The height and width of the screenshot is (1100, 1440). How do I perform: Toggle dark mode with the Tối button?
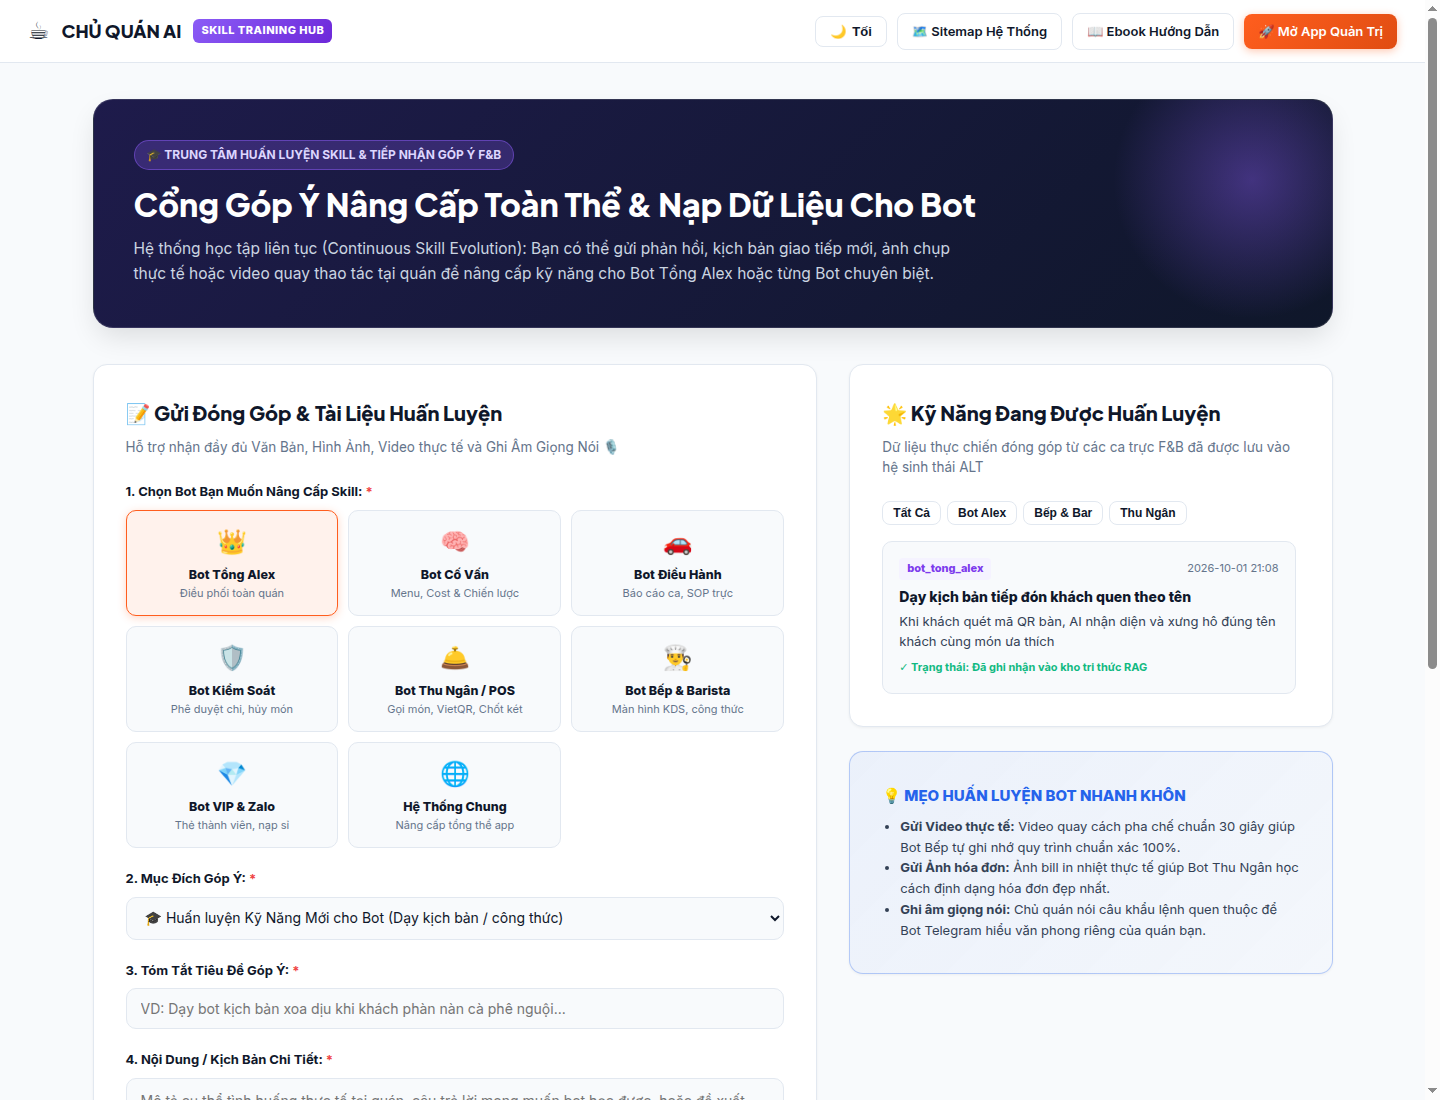click(851, 32)
